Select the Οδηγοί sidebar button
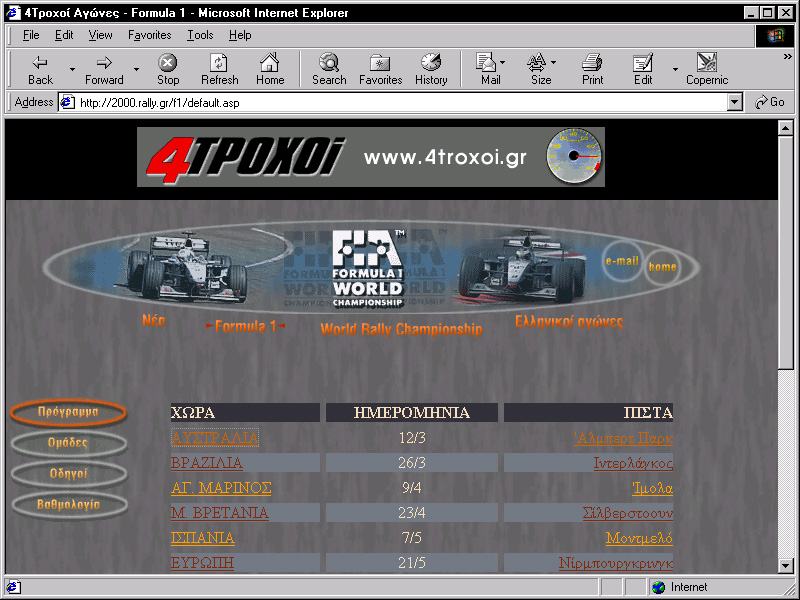 click(x=68, y=474)
